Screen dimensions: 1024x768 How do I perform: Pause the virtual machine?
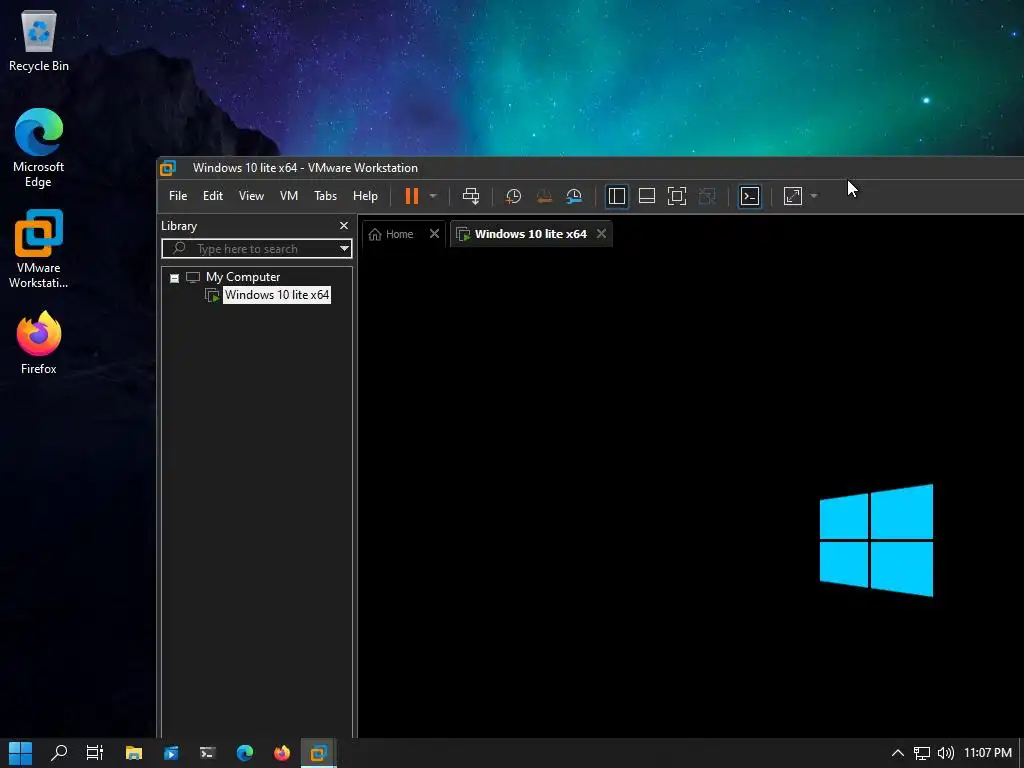(411, 196)
